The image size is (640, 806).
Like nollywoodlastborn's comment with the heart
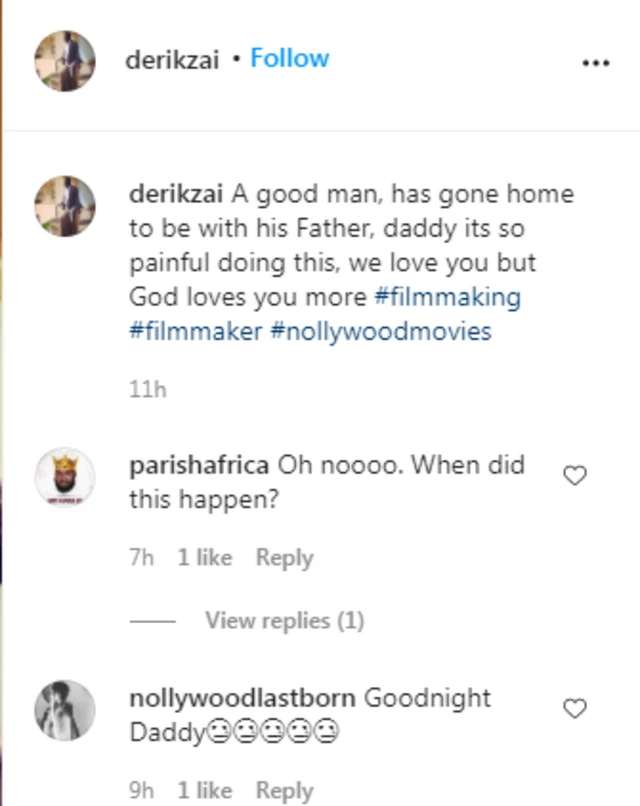(575, 708)
